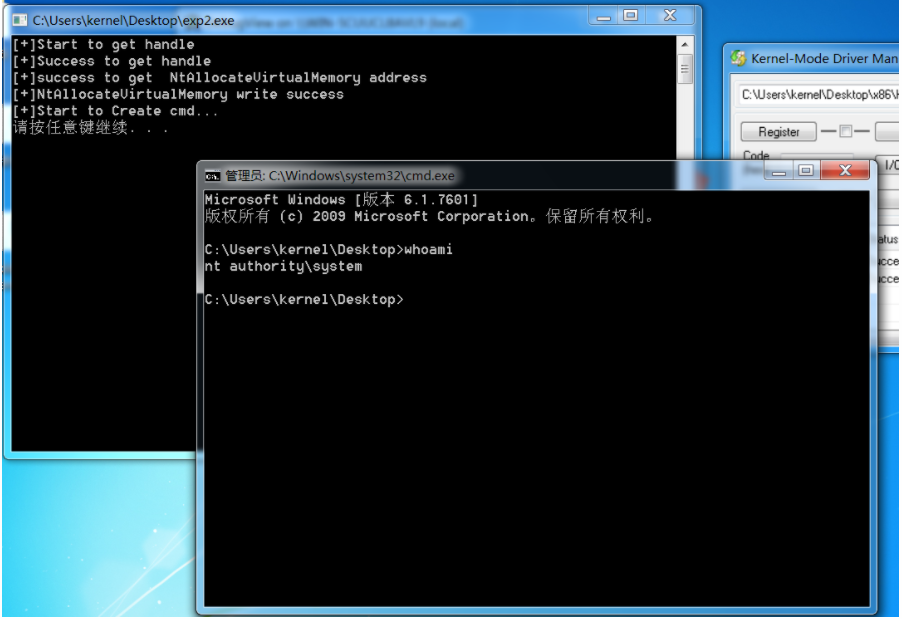This screenshot has height=619, width=902.
Task: Close the cmd.exe administrator window
Action: 845,170
